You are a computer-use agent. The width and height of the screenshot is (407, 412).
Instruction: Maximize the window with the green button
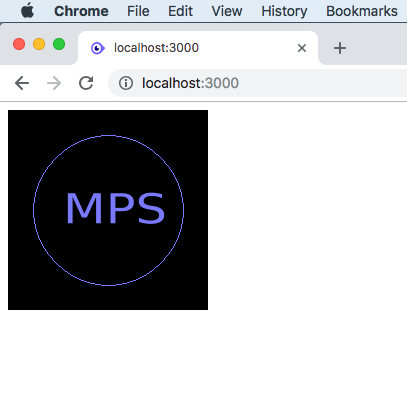[x=59, y=44]
